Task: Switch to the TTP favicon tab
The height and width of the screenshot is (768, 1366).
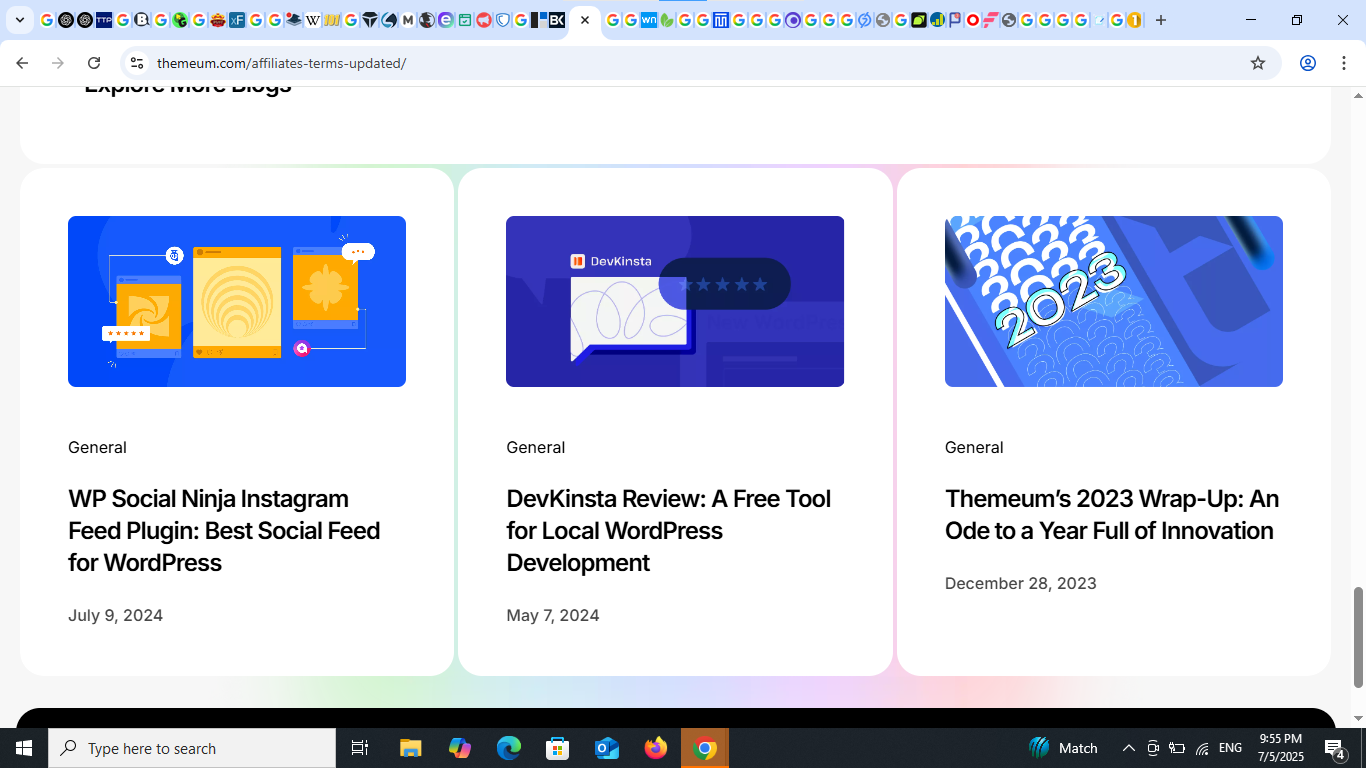Action: tap(104, 20)
